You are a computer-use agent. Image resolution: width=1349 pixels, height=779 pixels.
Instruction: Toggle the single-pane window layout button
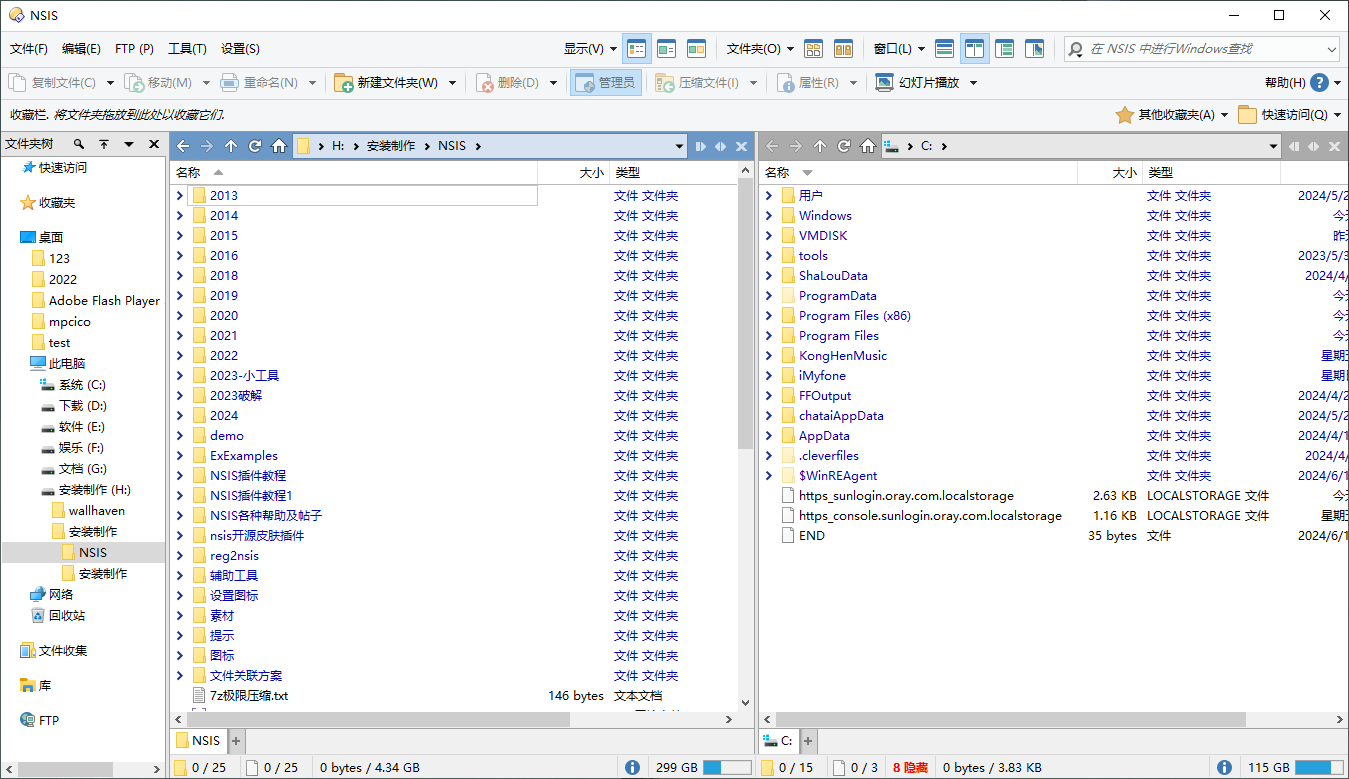pyautogui.click(x=944, y=48)
